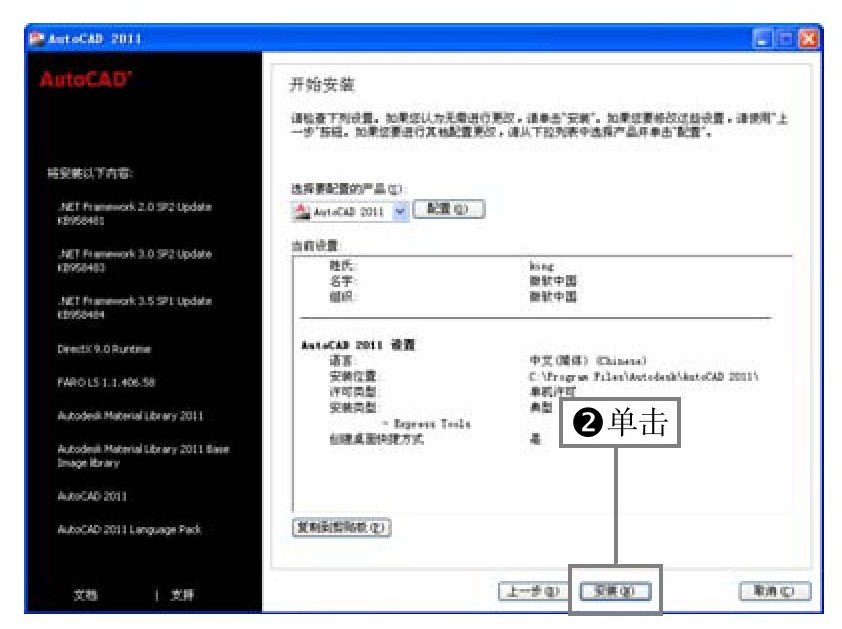The height and width of the screenshot is (629, 842).
Task: Minimize the AutoCAD 2011 installer window
Action: [x=762, y=39]
